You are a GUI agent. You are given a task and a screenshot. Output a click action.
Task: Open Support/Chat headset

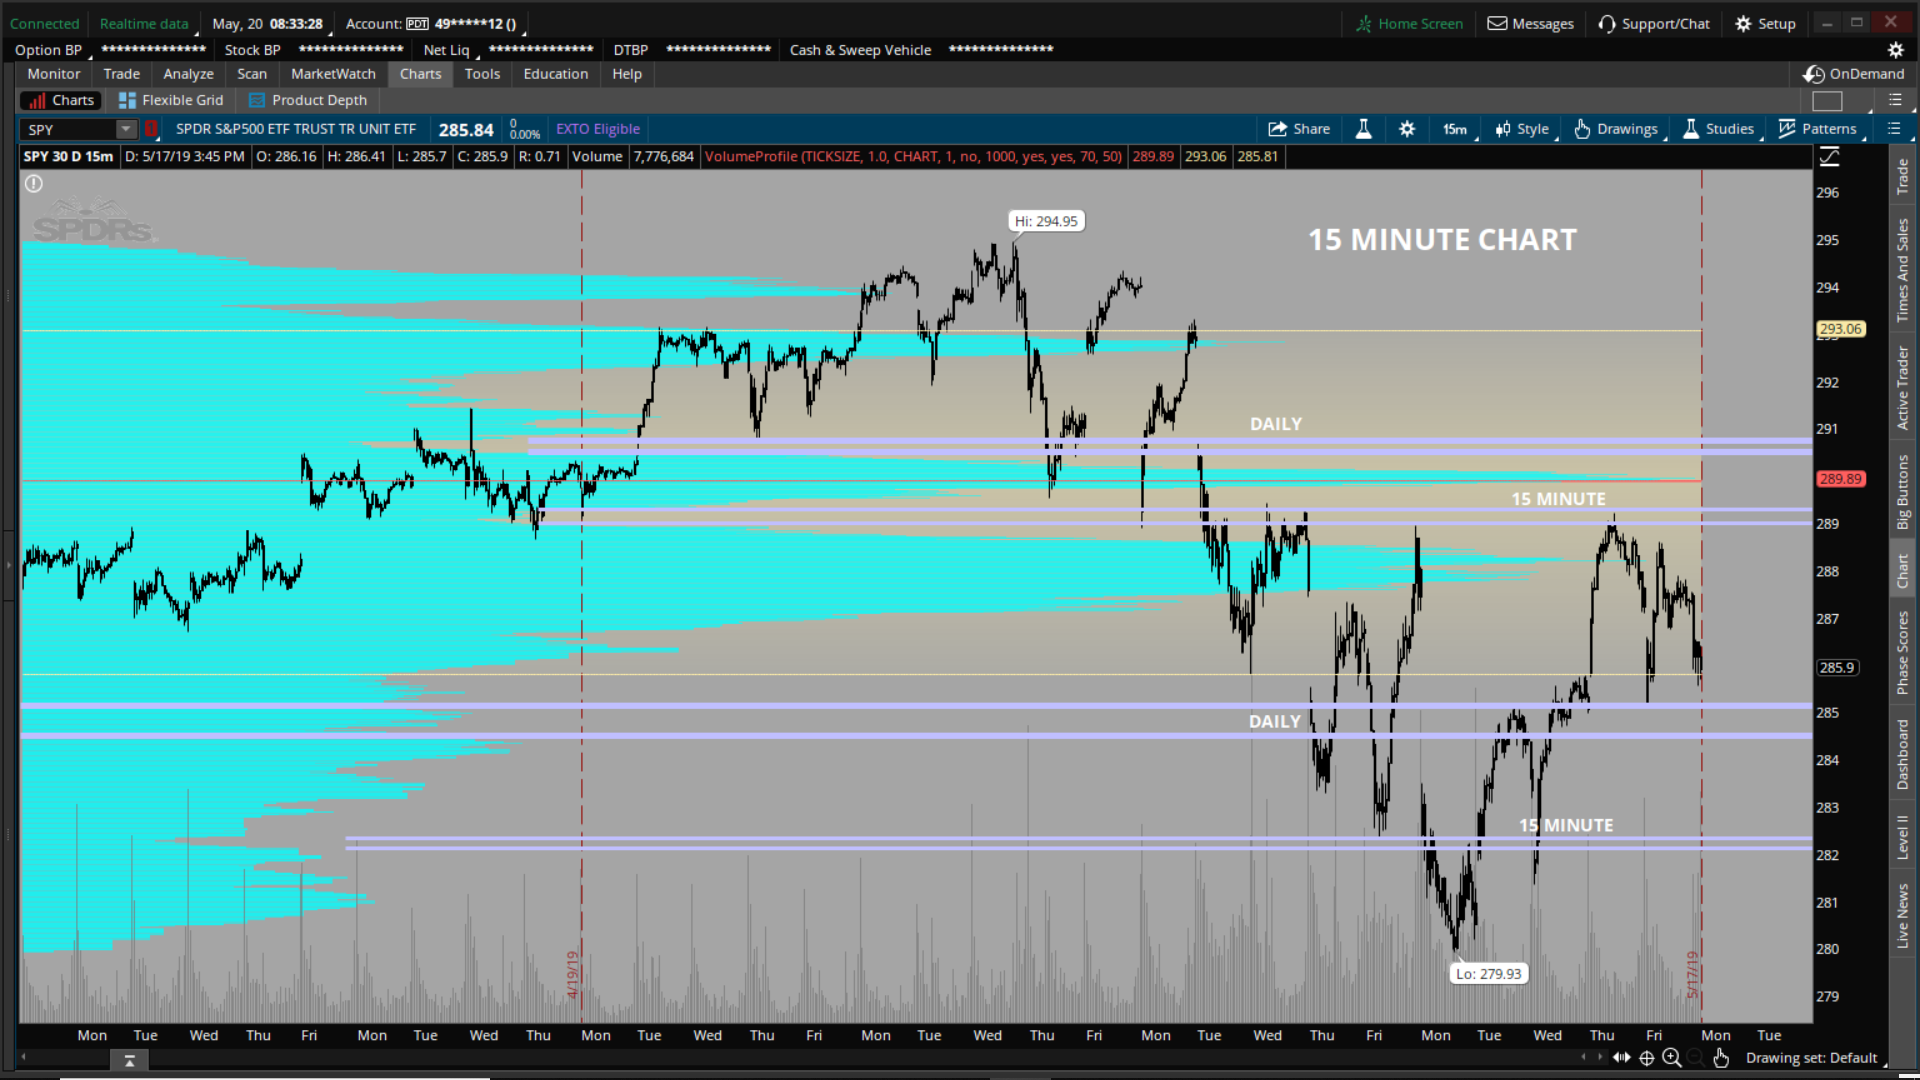[1654, 24]
